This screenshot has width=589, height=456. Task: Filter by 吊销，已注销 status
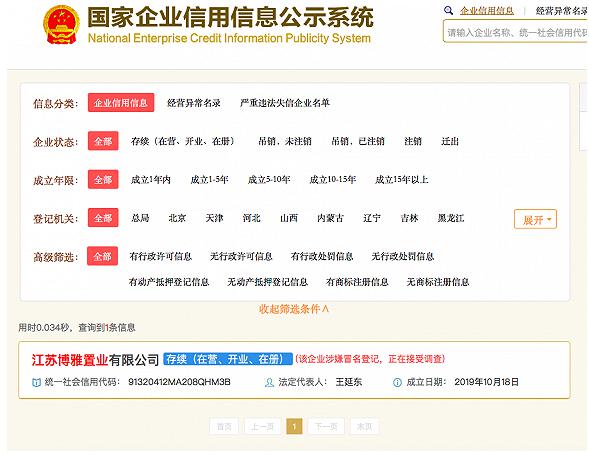358,141
